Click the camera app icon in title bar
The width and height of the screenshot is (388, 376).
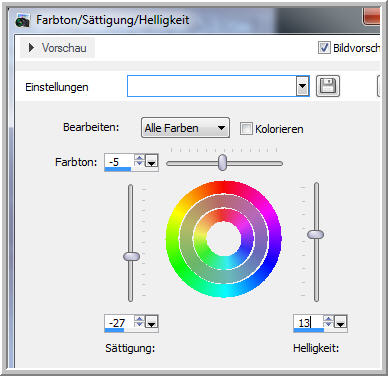coord(23,21)
